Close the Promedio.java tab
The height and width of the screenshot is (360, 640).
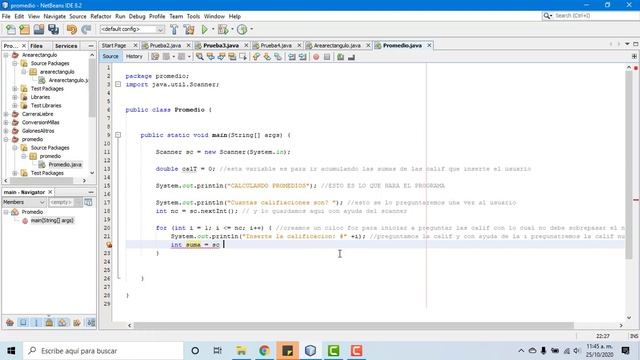tap(429, 45)
